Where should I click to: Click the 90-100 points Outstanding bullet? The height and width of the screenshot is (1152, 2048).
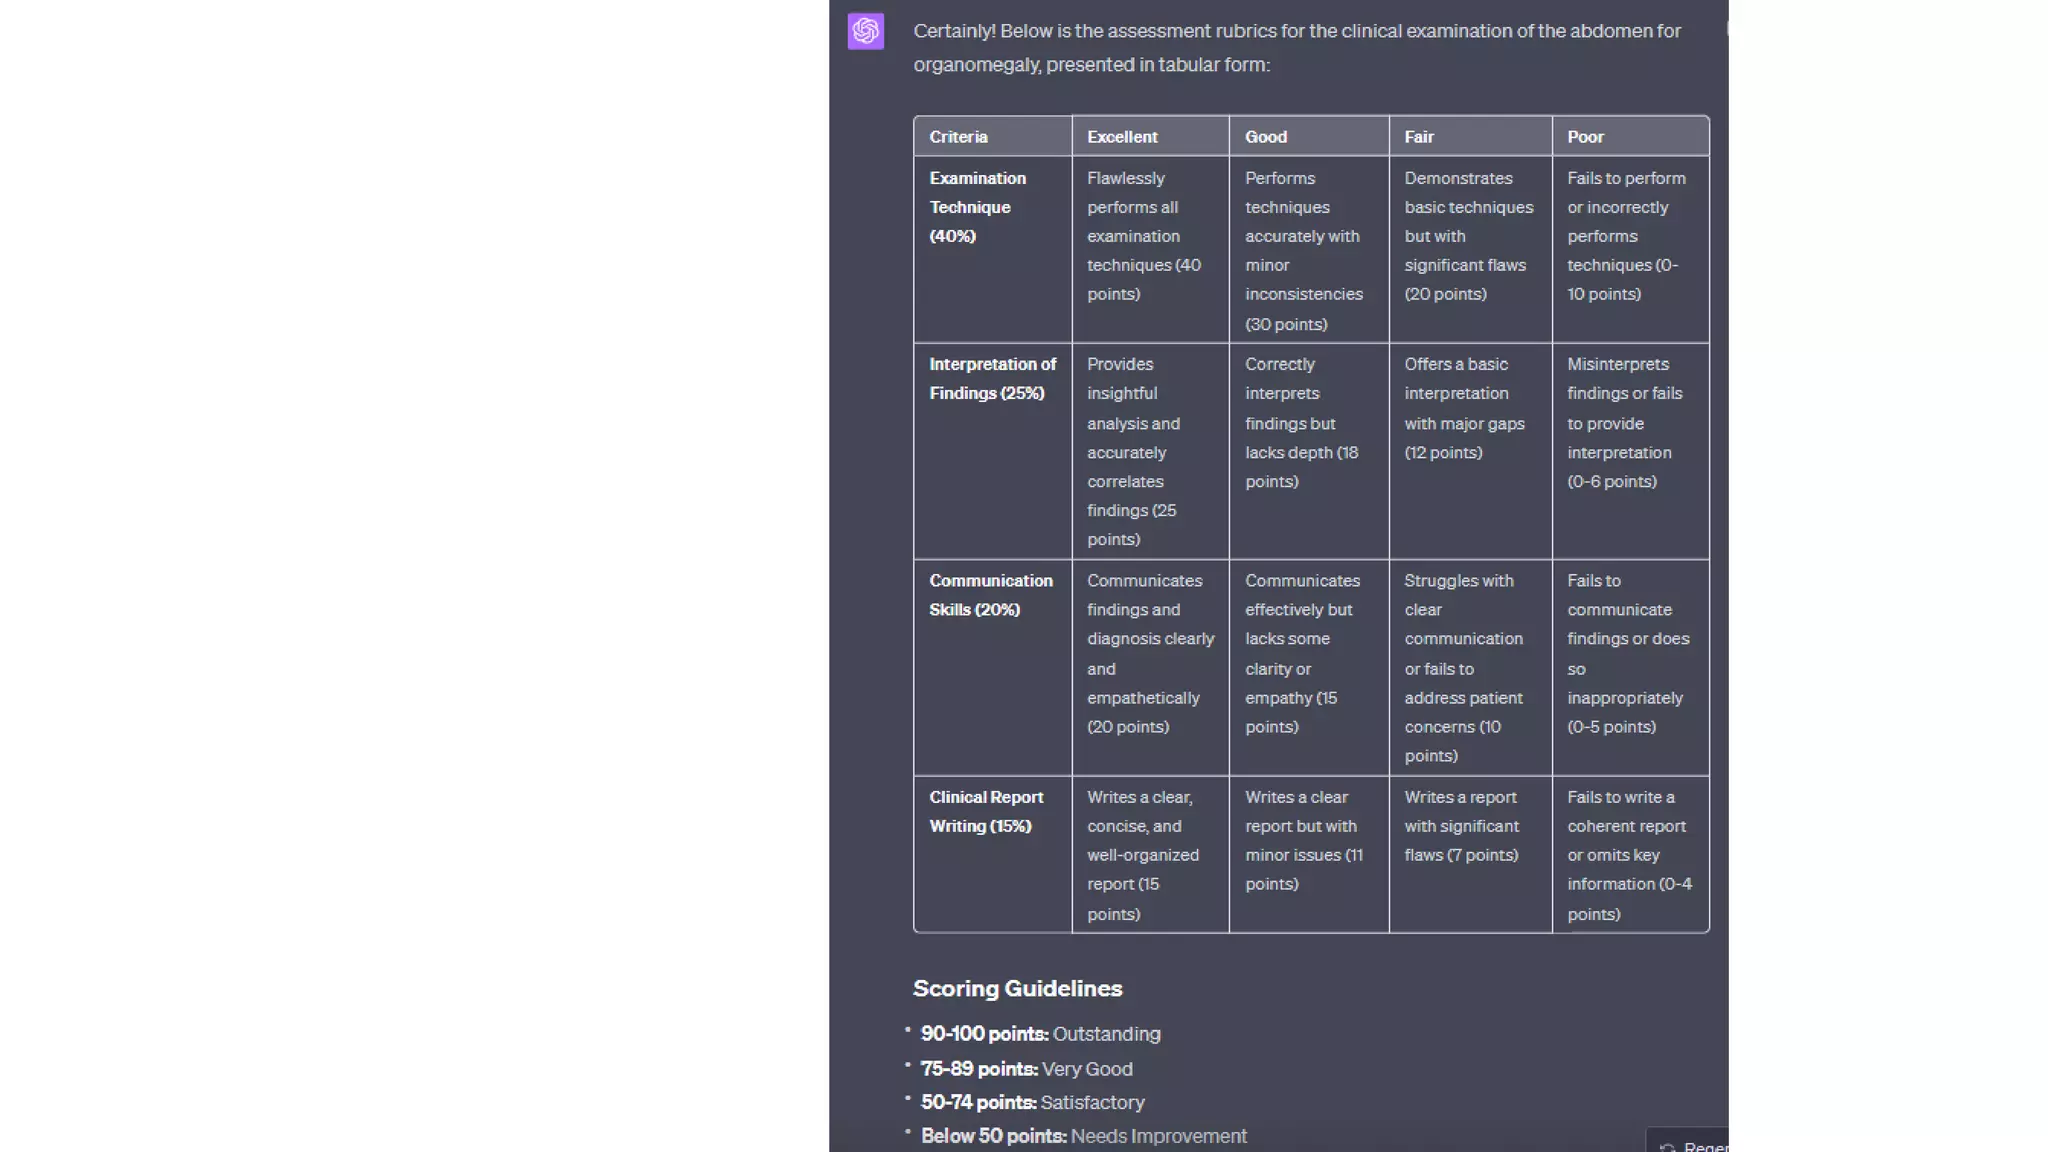[1040, 1034]
